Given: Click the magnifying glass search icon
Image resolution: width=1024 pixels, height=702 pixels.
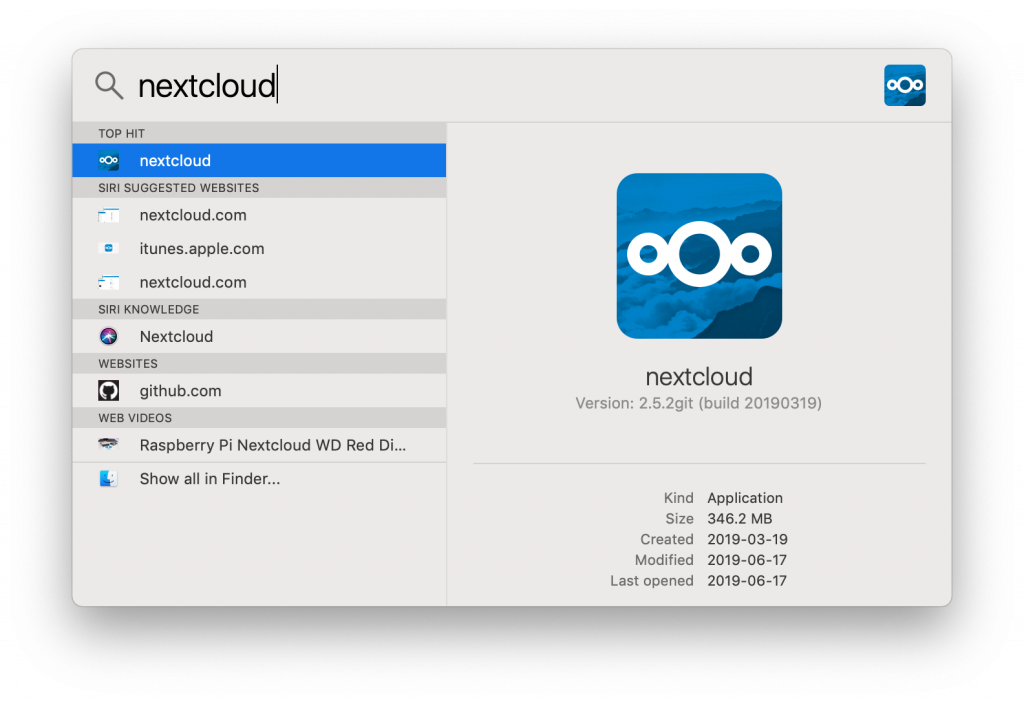Looking at the screenshot, I should click(109, 85).
